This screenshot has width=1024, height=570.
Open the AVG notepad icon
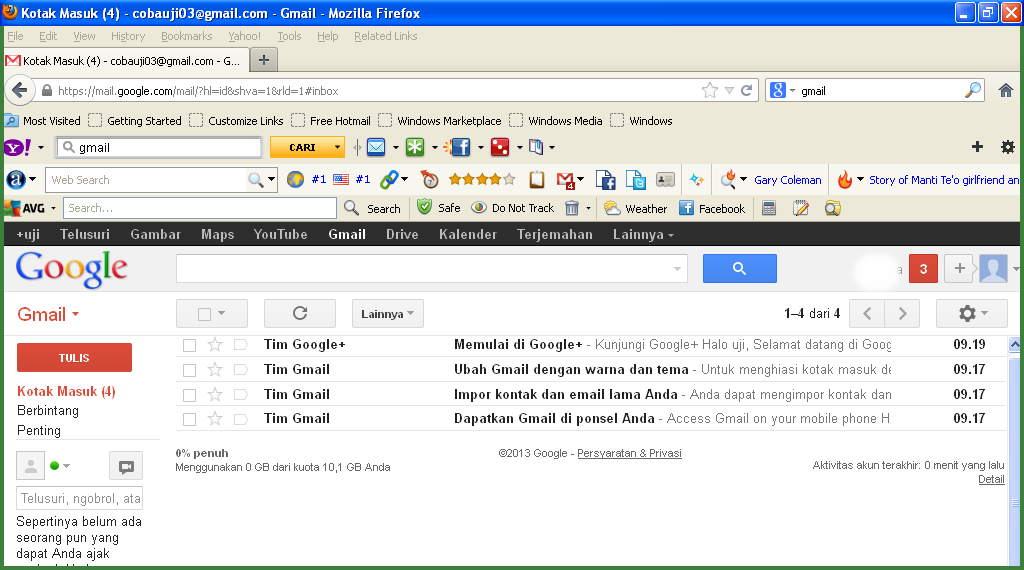click(801, 208)
